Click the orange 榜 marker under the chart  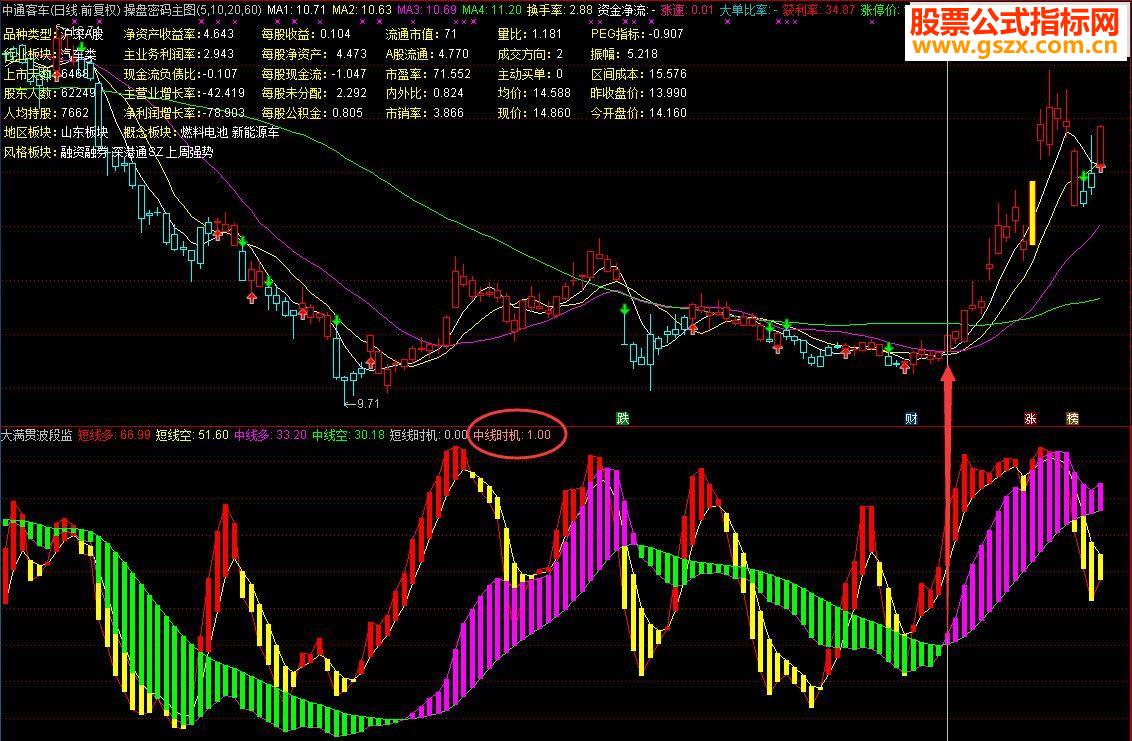tap(1073, 418)
